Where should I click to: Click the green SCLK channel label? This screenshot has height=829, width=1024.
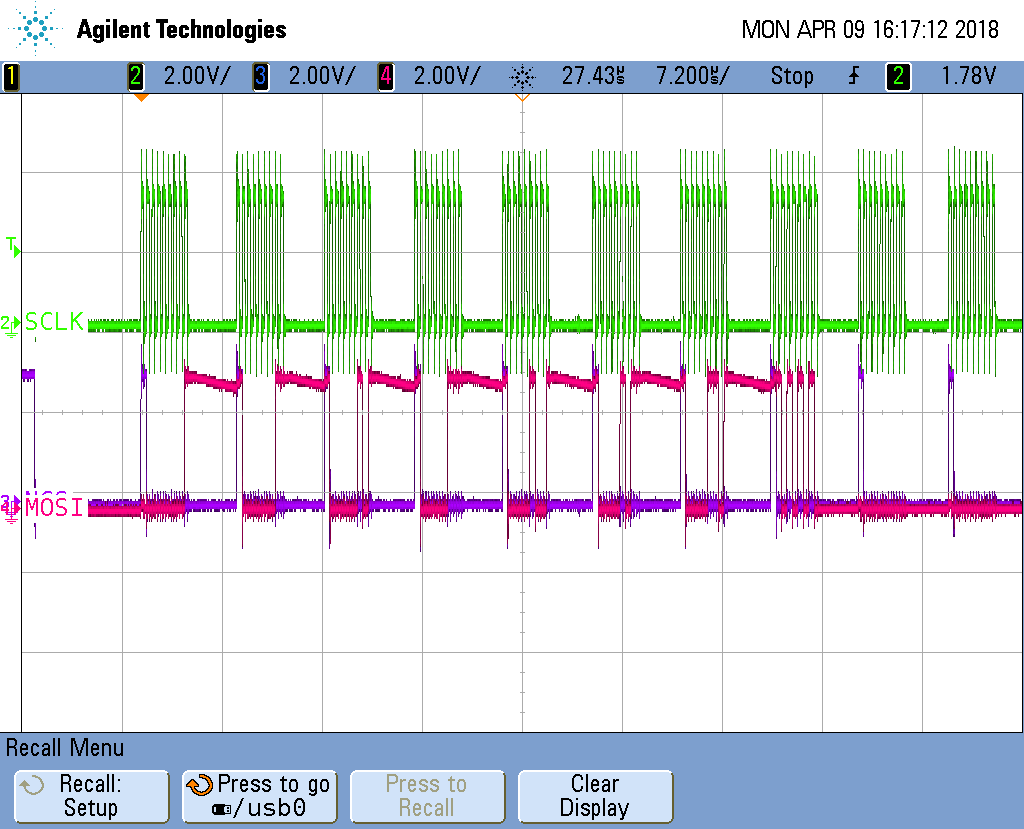click(x=54, y=321)
